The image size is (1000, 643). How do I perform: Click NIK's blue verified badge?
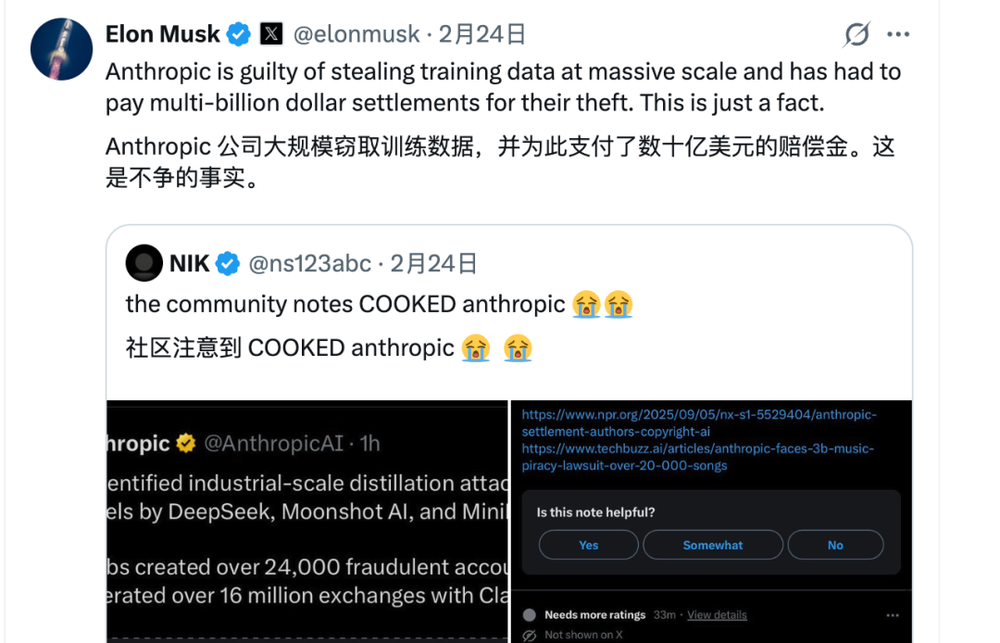point(228,264)
